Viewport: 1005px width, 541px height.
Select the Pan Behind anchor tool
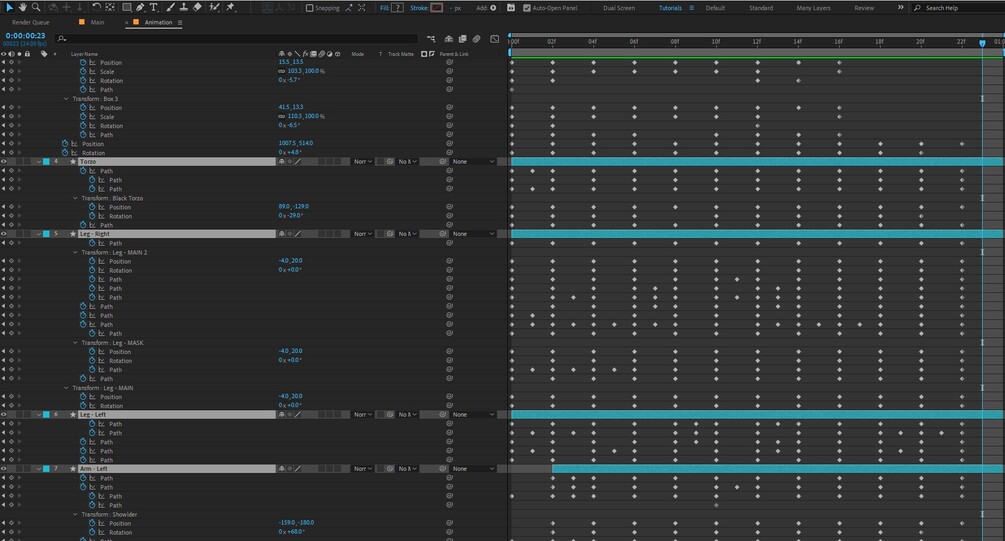110,7
